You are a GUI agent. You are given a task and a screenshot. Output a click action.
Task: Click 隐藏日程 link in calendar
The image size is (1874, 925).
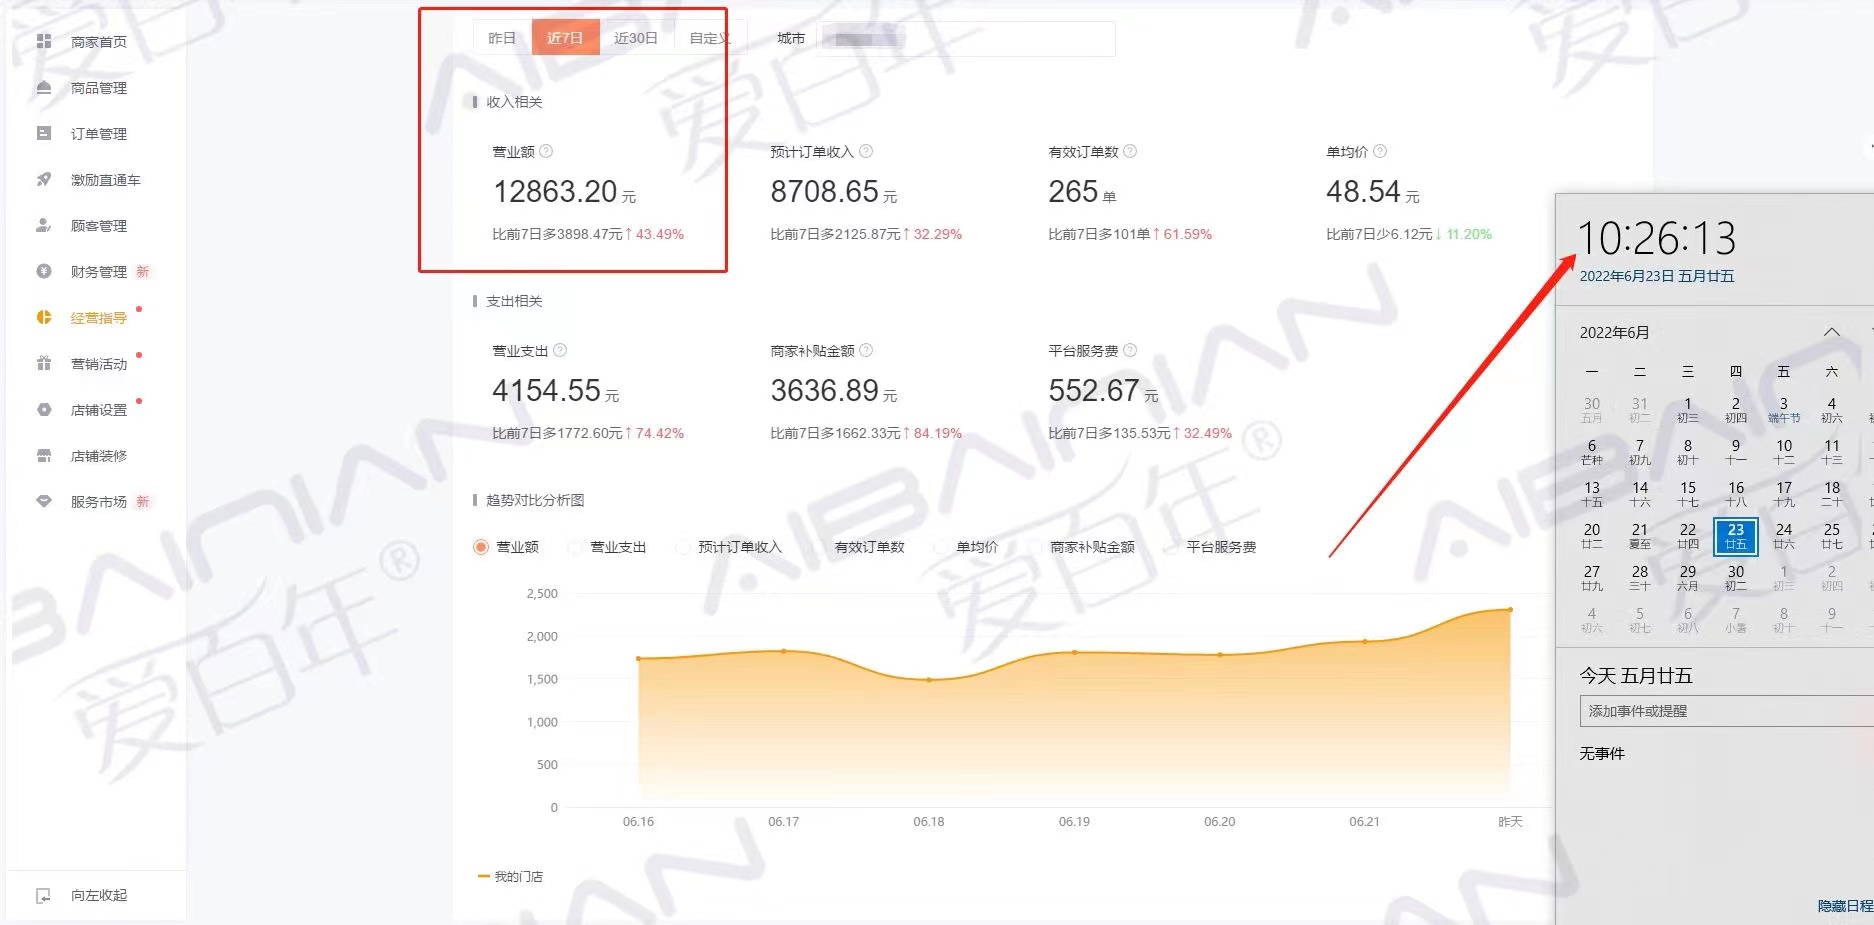coord(1845,905)
